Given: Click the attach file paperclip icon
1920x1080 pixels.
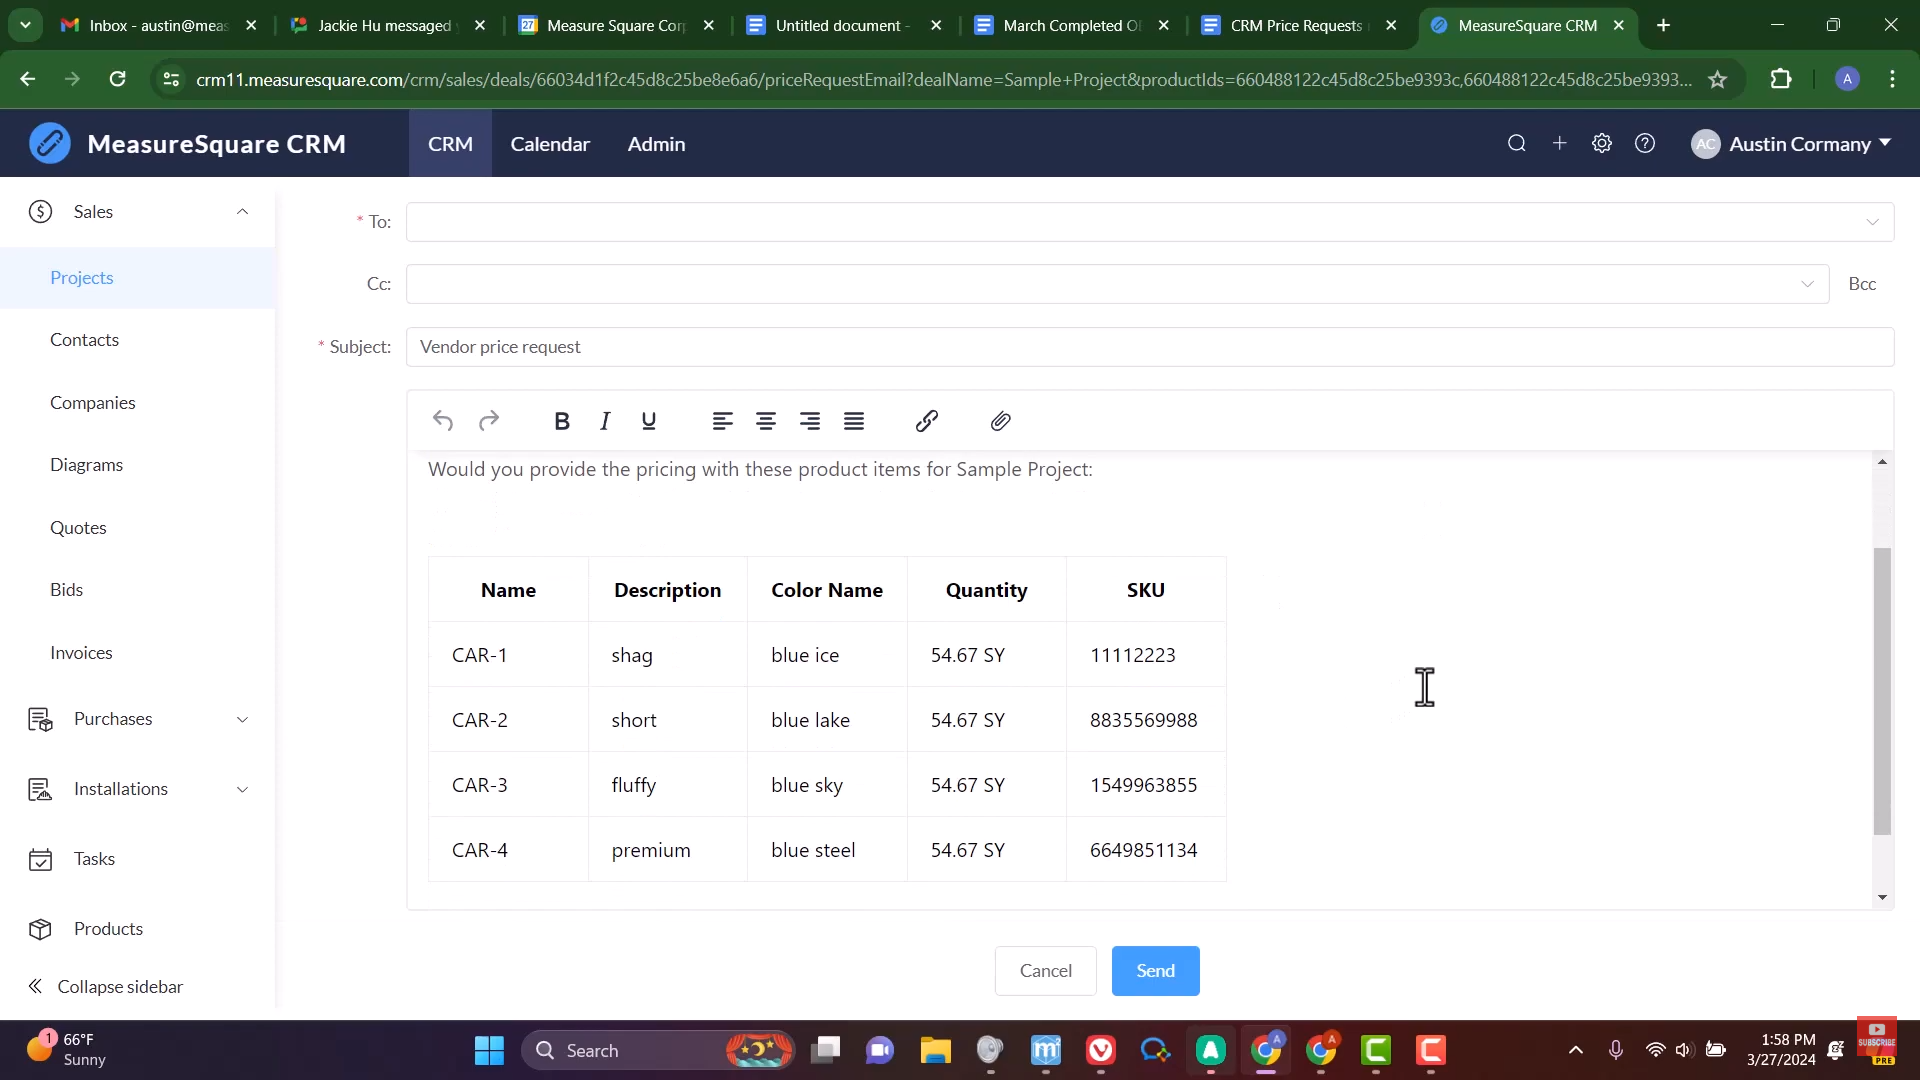Looking at the screenshot, I should pyautogui.click(x=1000, y=421).
